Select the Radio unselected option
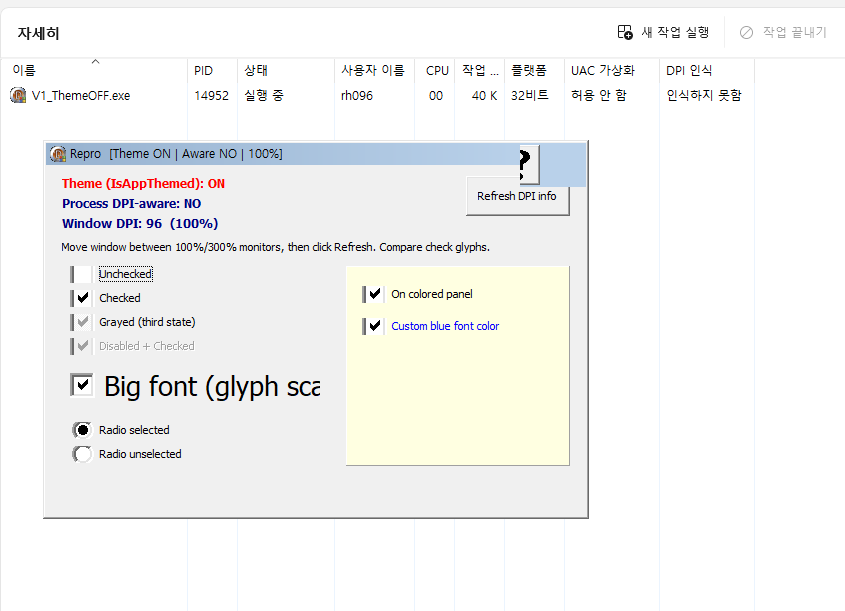The image size is (845, 611). 82,454
